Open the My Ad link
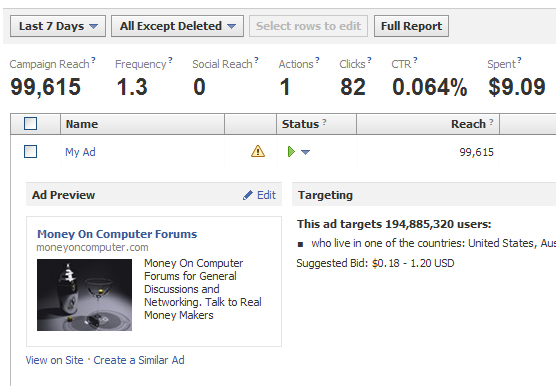 pos(80,152)
